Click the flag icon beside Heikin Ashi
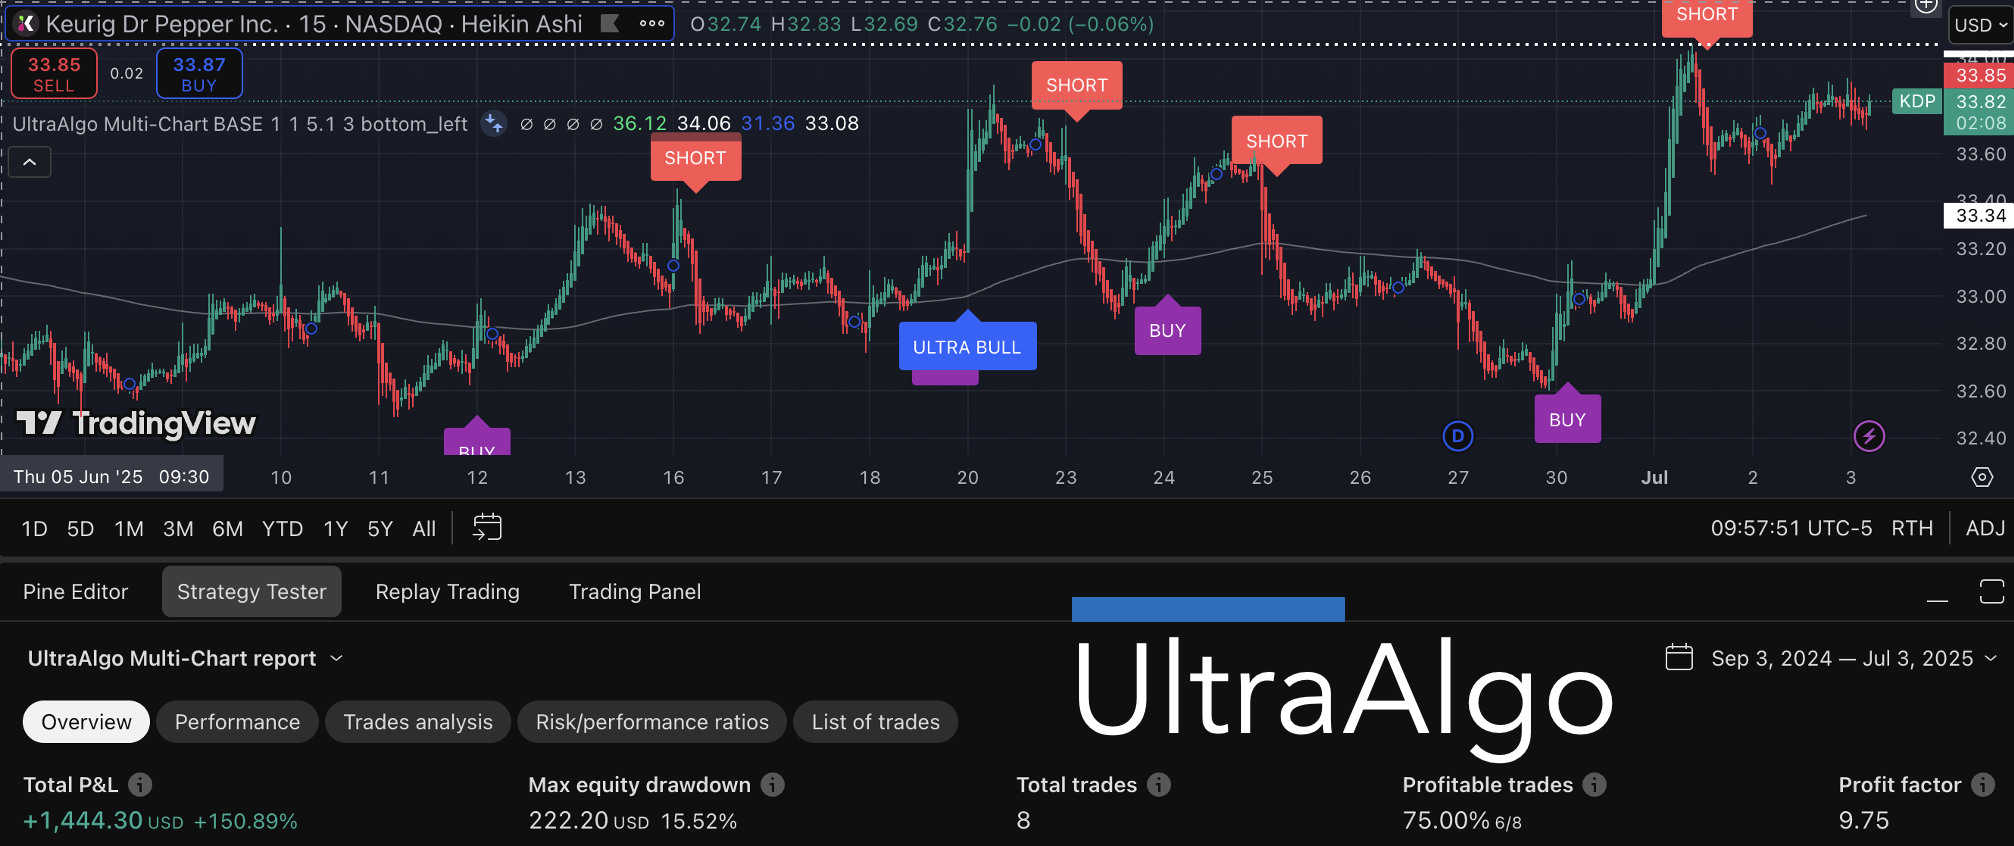 [x=609, y=24]
